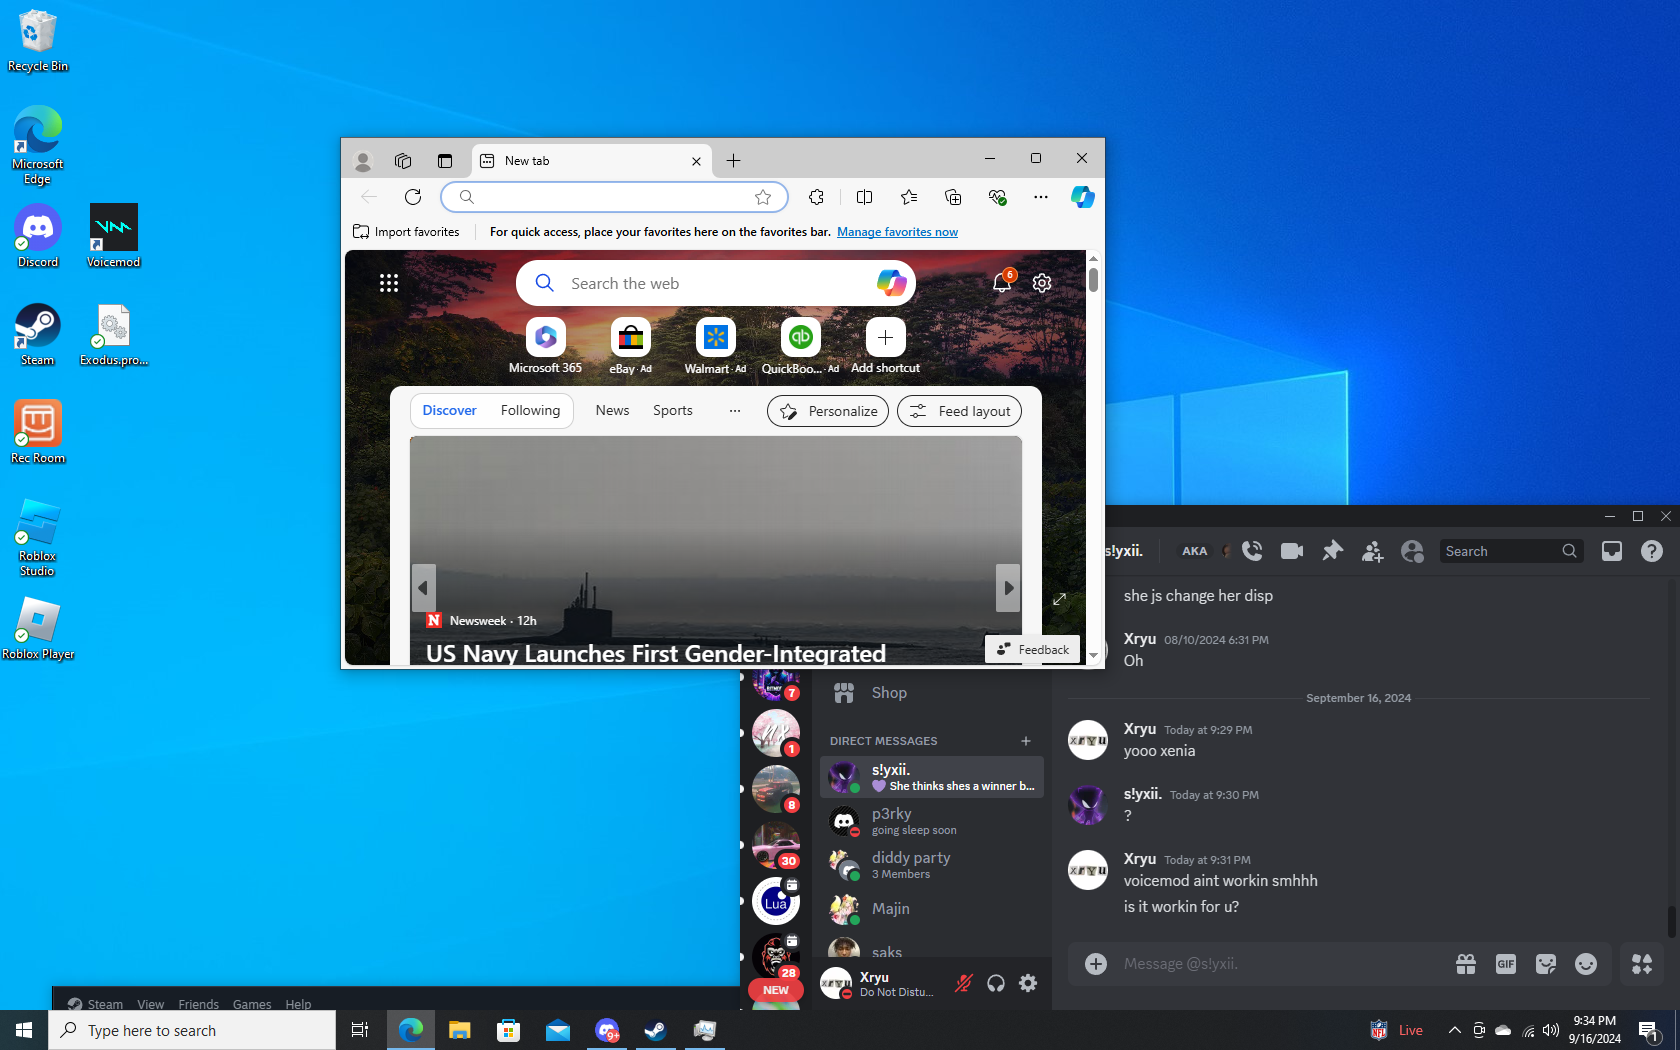Toggle Discord headphones deafen
Viewport: 1680px width, 1050px height.
pyautogui.click(x=996, y=984)
